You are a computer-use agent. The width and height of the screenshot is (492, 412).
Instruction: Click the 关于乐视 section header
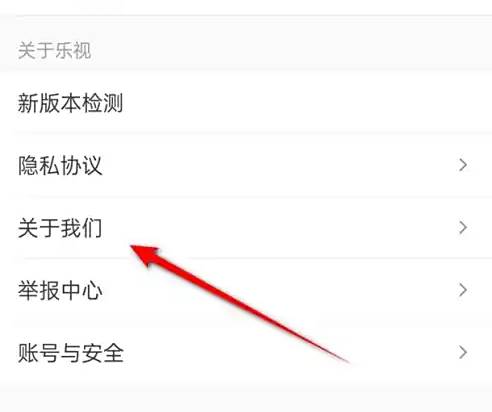(x=54, y=51)
